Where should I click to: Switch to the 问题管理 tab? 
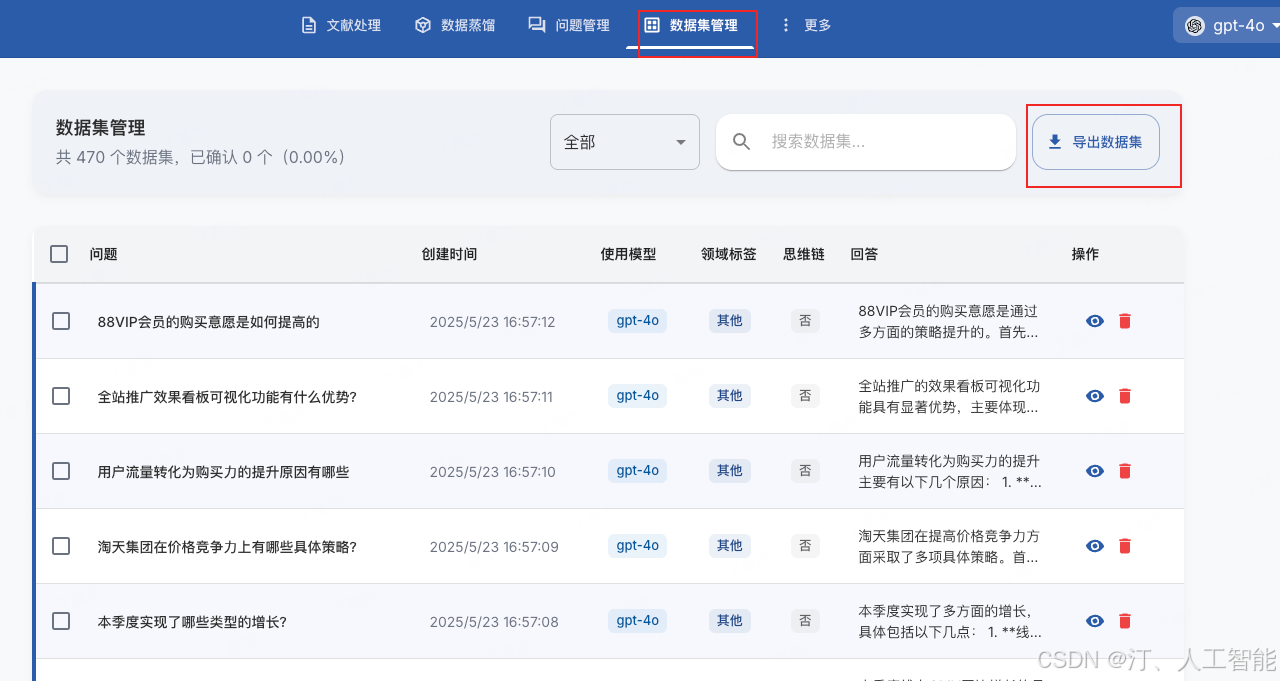pos(569,25)
